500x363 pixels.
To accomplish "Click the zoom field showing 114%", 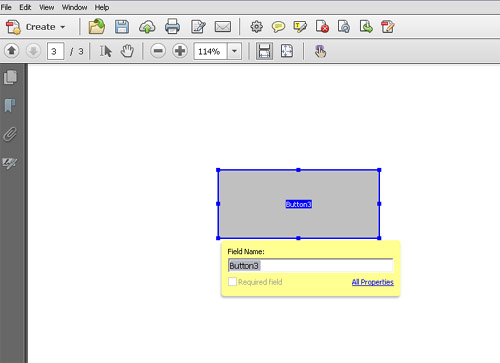I will 211,51.
